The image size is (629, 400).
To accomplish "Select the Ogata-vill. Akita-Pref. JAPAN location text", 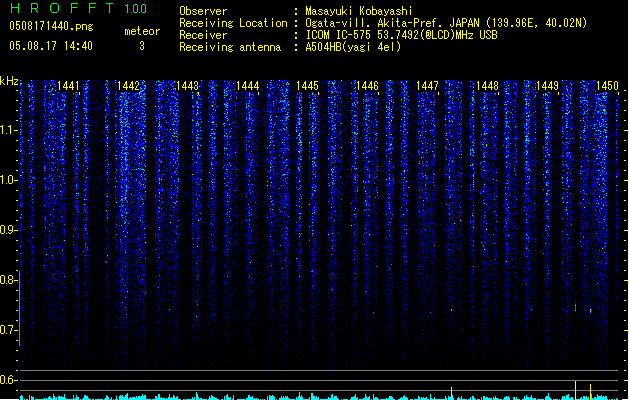I will point(446,23).
